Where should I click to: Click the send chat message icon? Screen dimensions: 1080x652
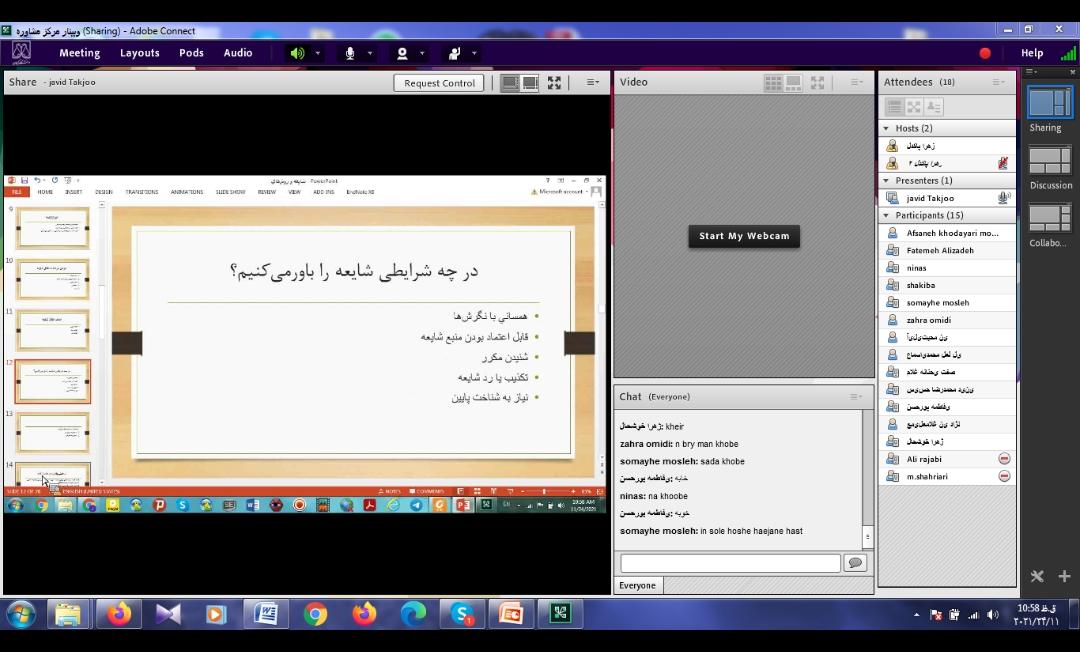pos(855,563)
